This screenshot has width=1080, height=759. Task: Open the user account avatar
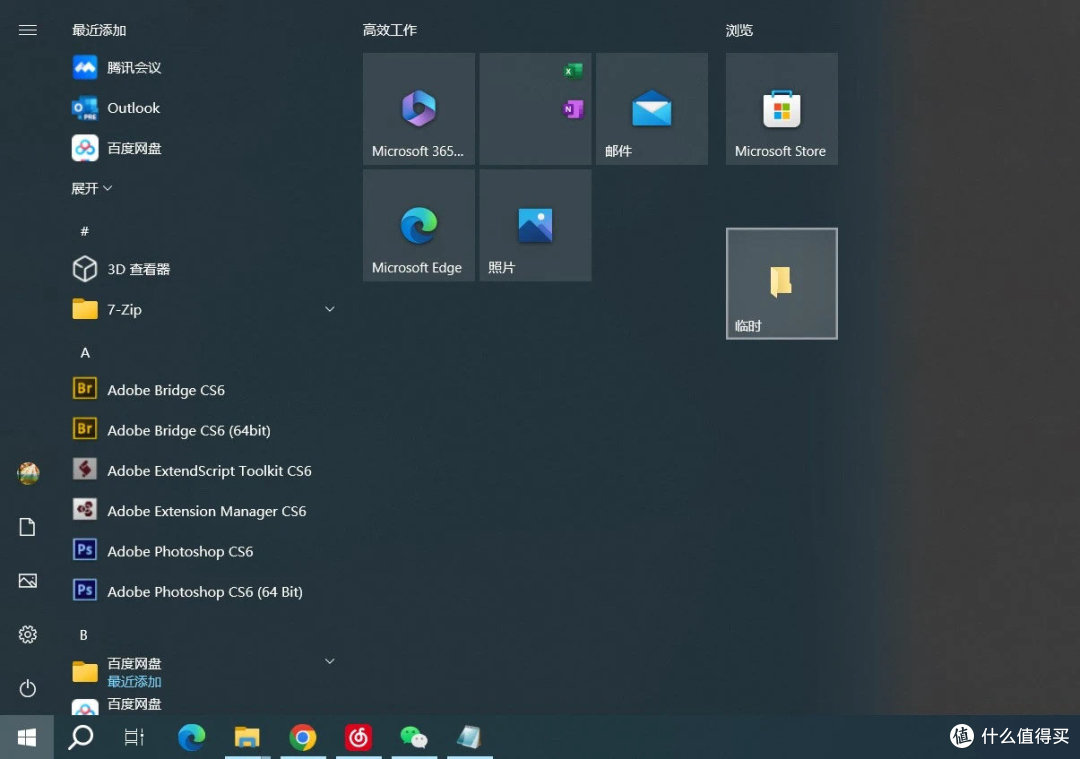28,473
